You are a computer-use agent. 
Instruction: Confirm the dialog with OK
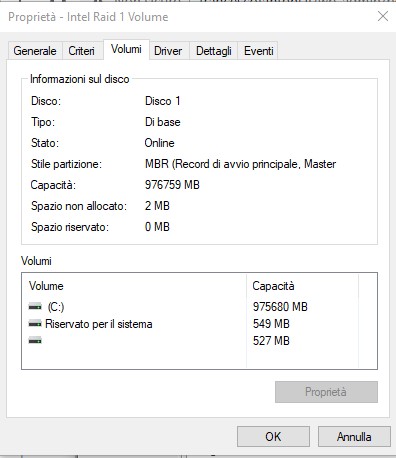tap(273, 436)
